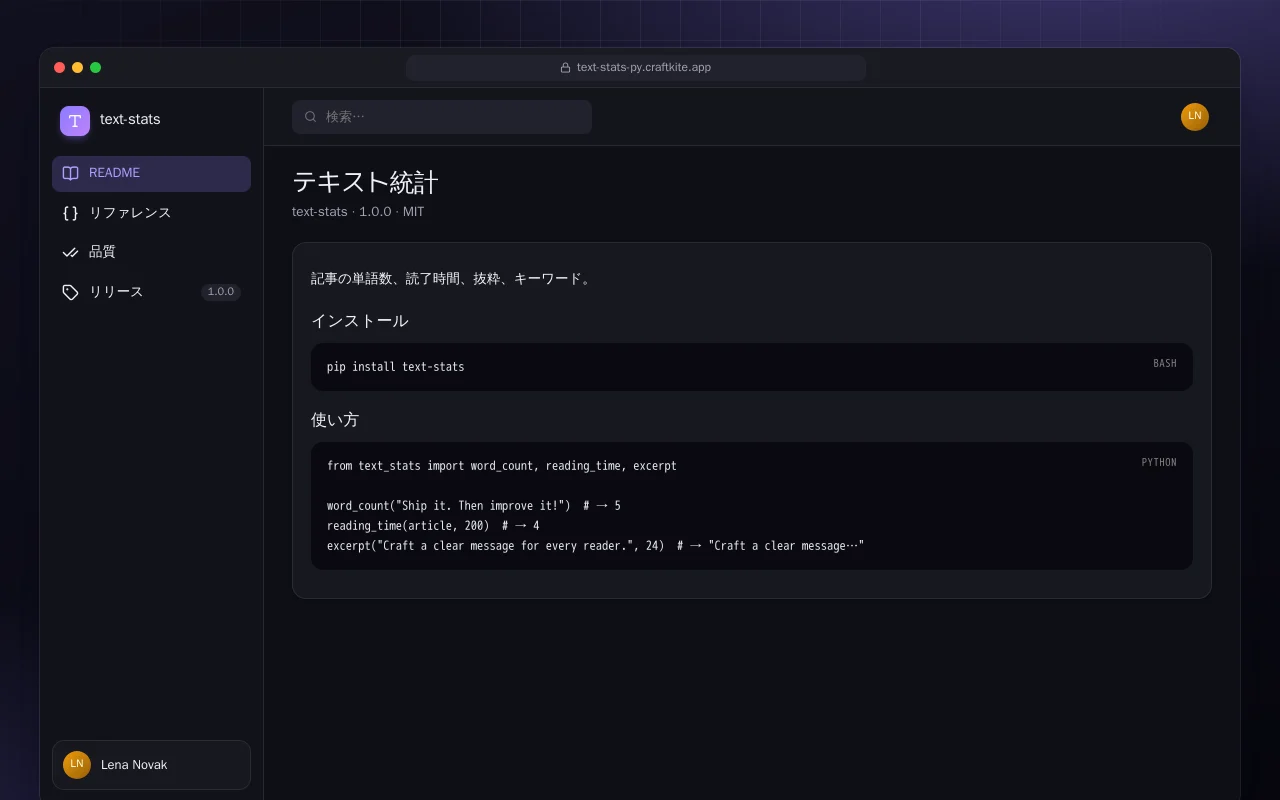Click the テキスト統計 page title

pos(365,182)
